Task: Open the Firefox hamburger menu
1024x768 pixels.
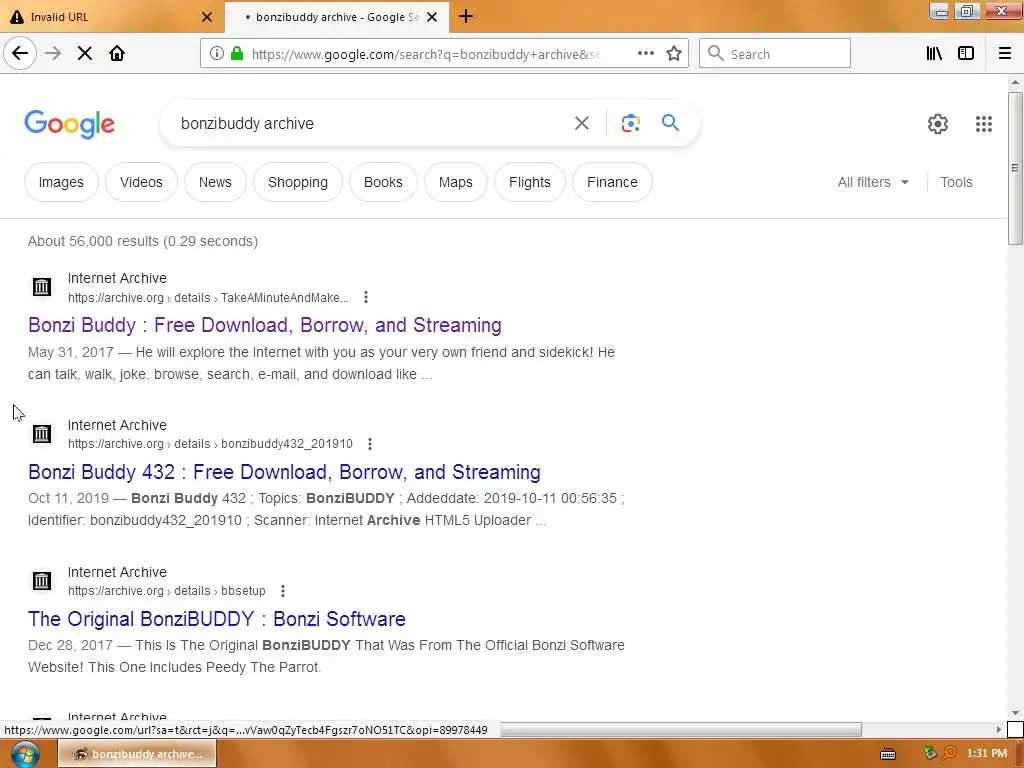Action: click(1005, 54)
